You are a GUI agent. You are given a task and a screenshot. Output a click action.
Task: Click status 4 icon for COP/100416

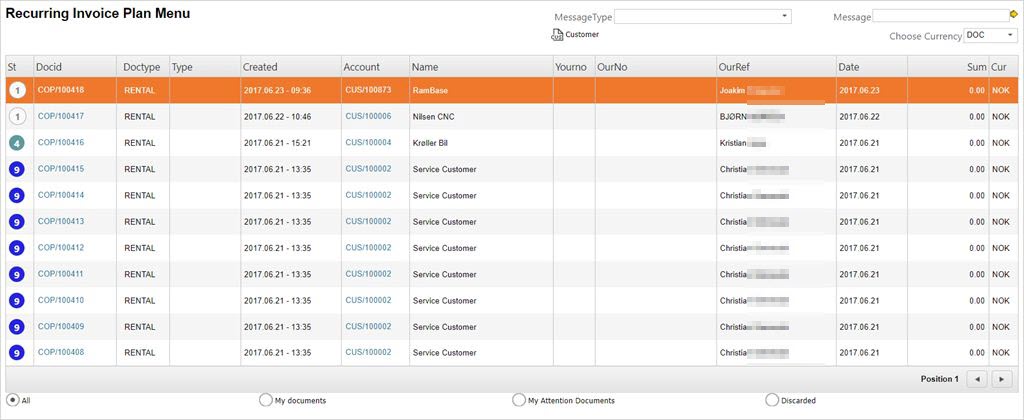coord(18,143)
